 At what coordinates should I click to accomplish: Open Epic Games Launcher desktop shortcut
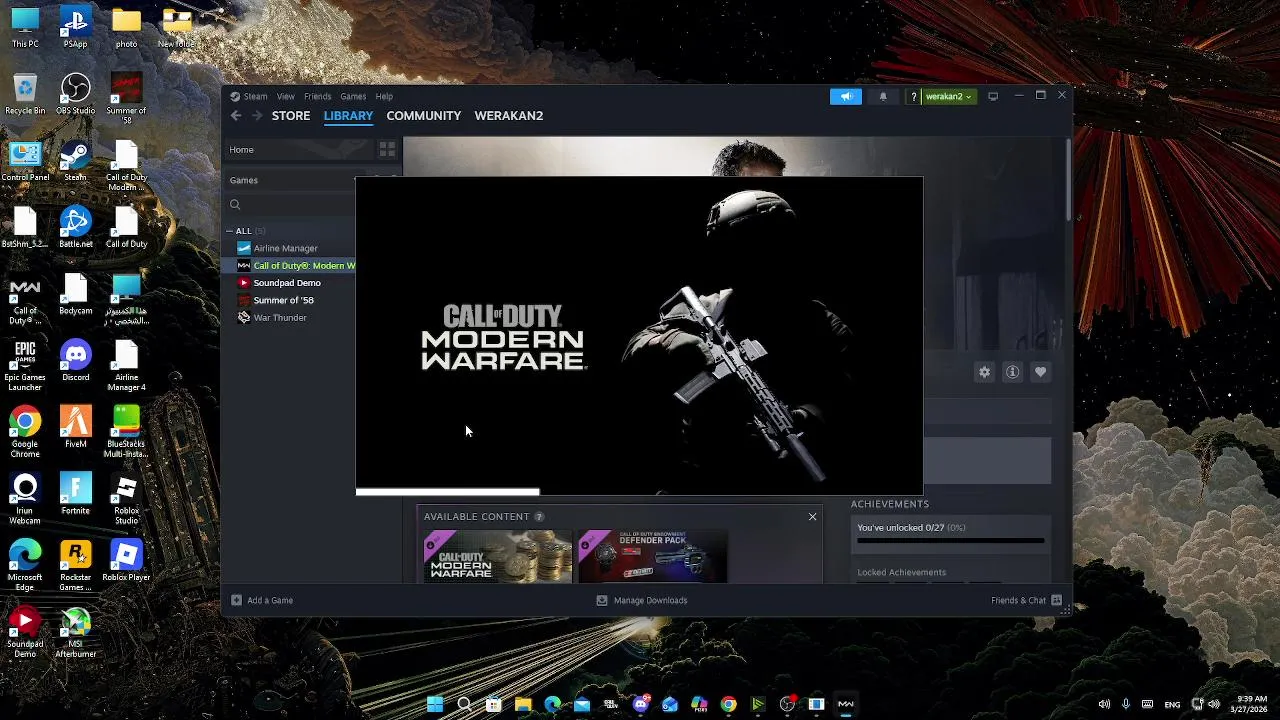click(x=25, y=366)
